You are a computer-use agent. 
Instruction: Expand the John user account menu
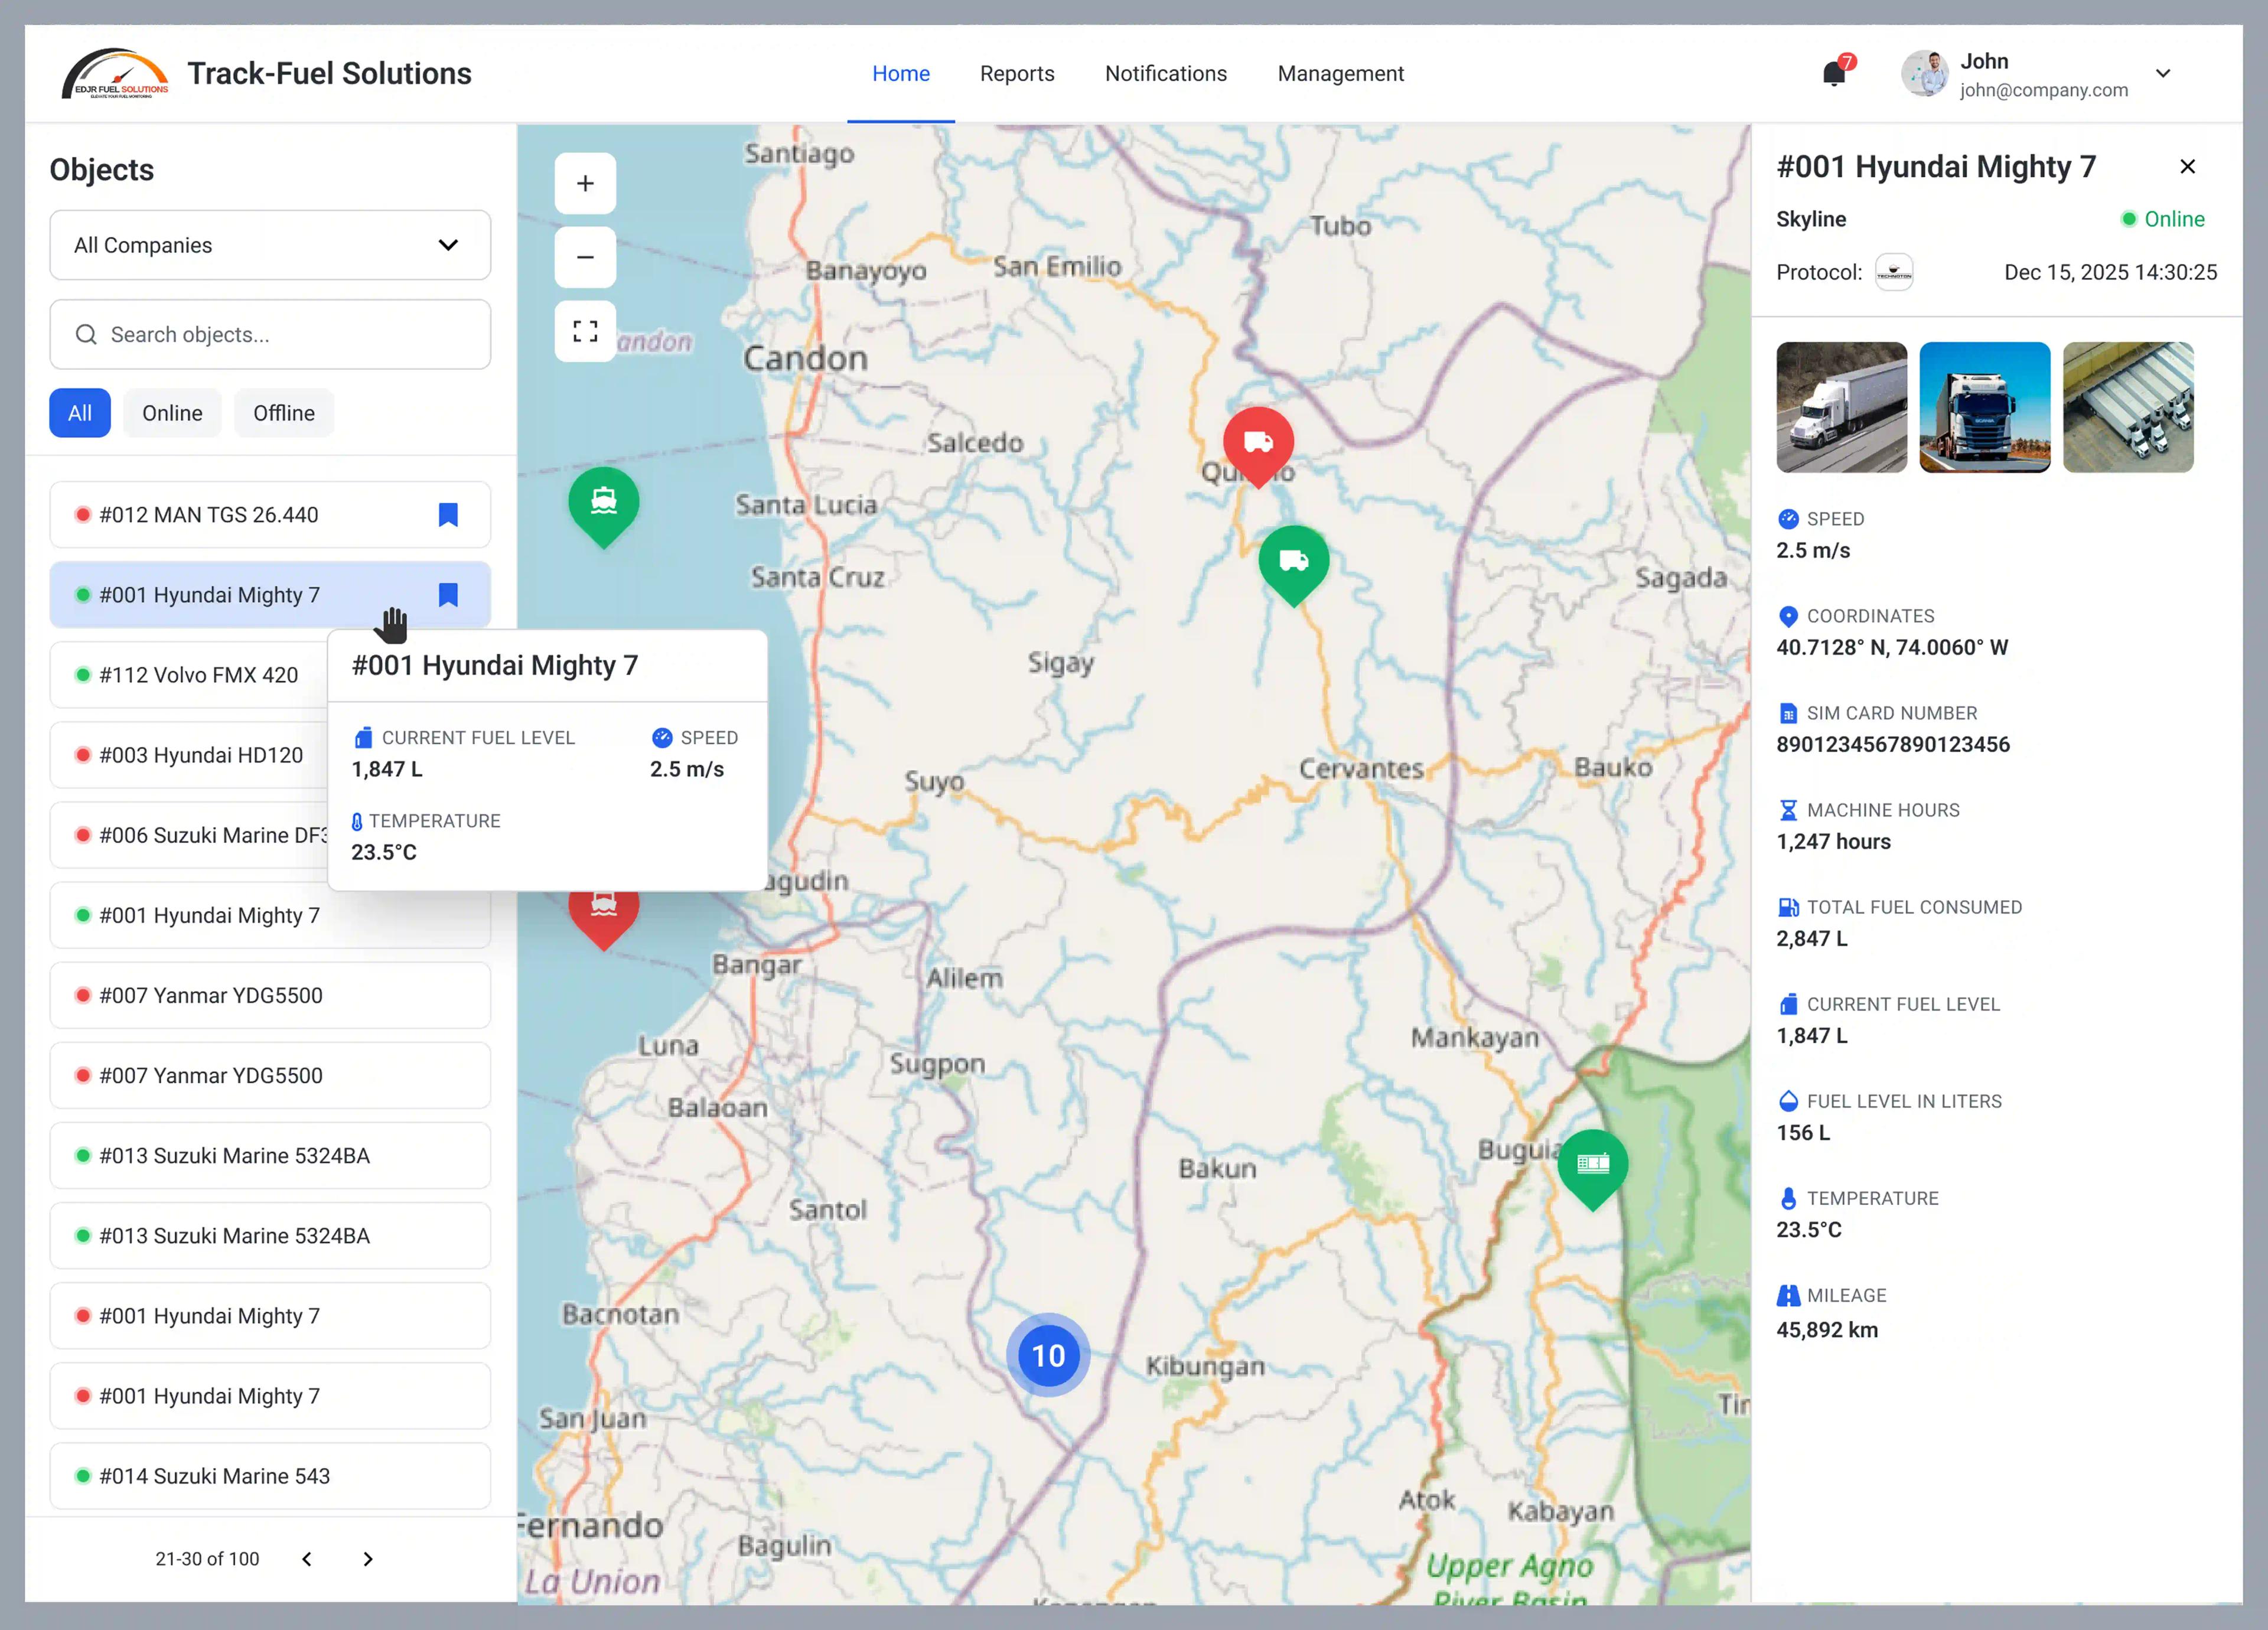tap(2163, 74)
